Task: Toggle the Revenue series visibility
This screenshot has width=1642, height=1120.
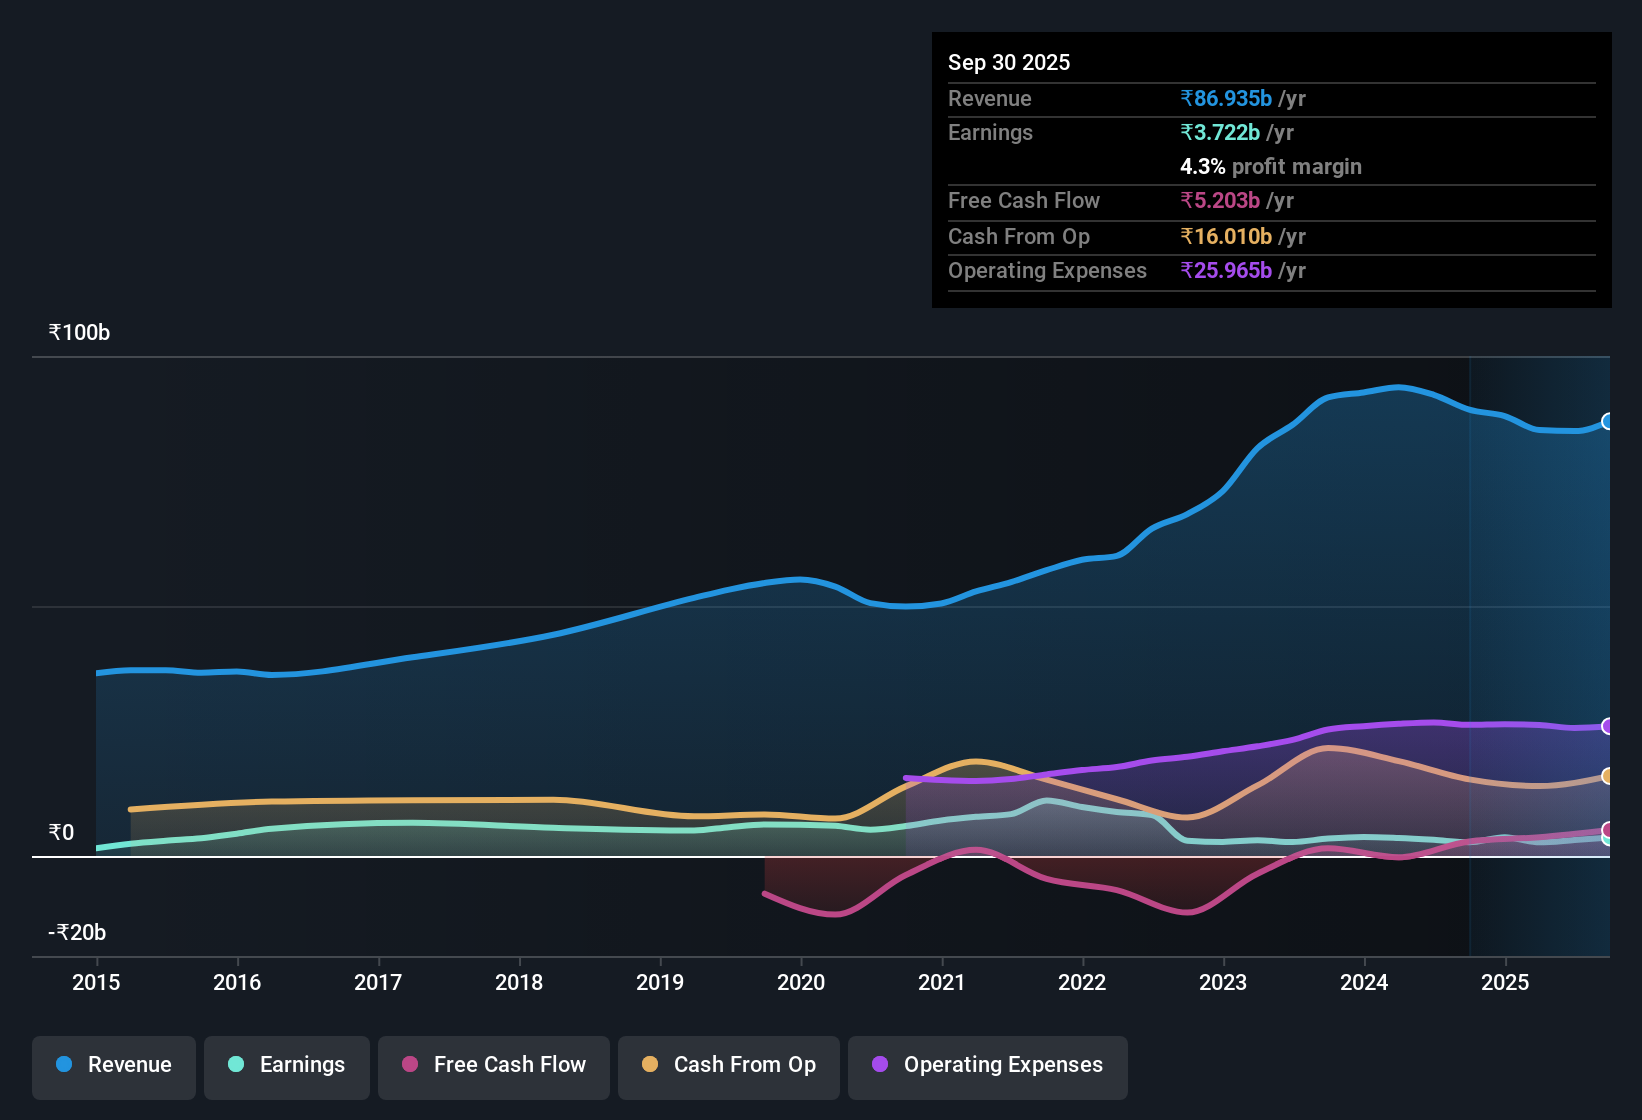Action: point(113,1065)
